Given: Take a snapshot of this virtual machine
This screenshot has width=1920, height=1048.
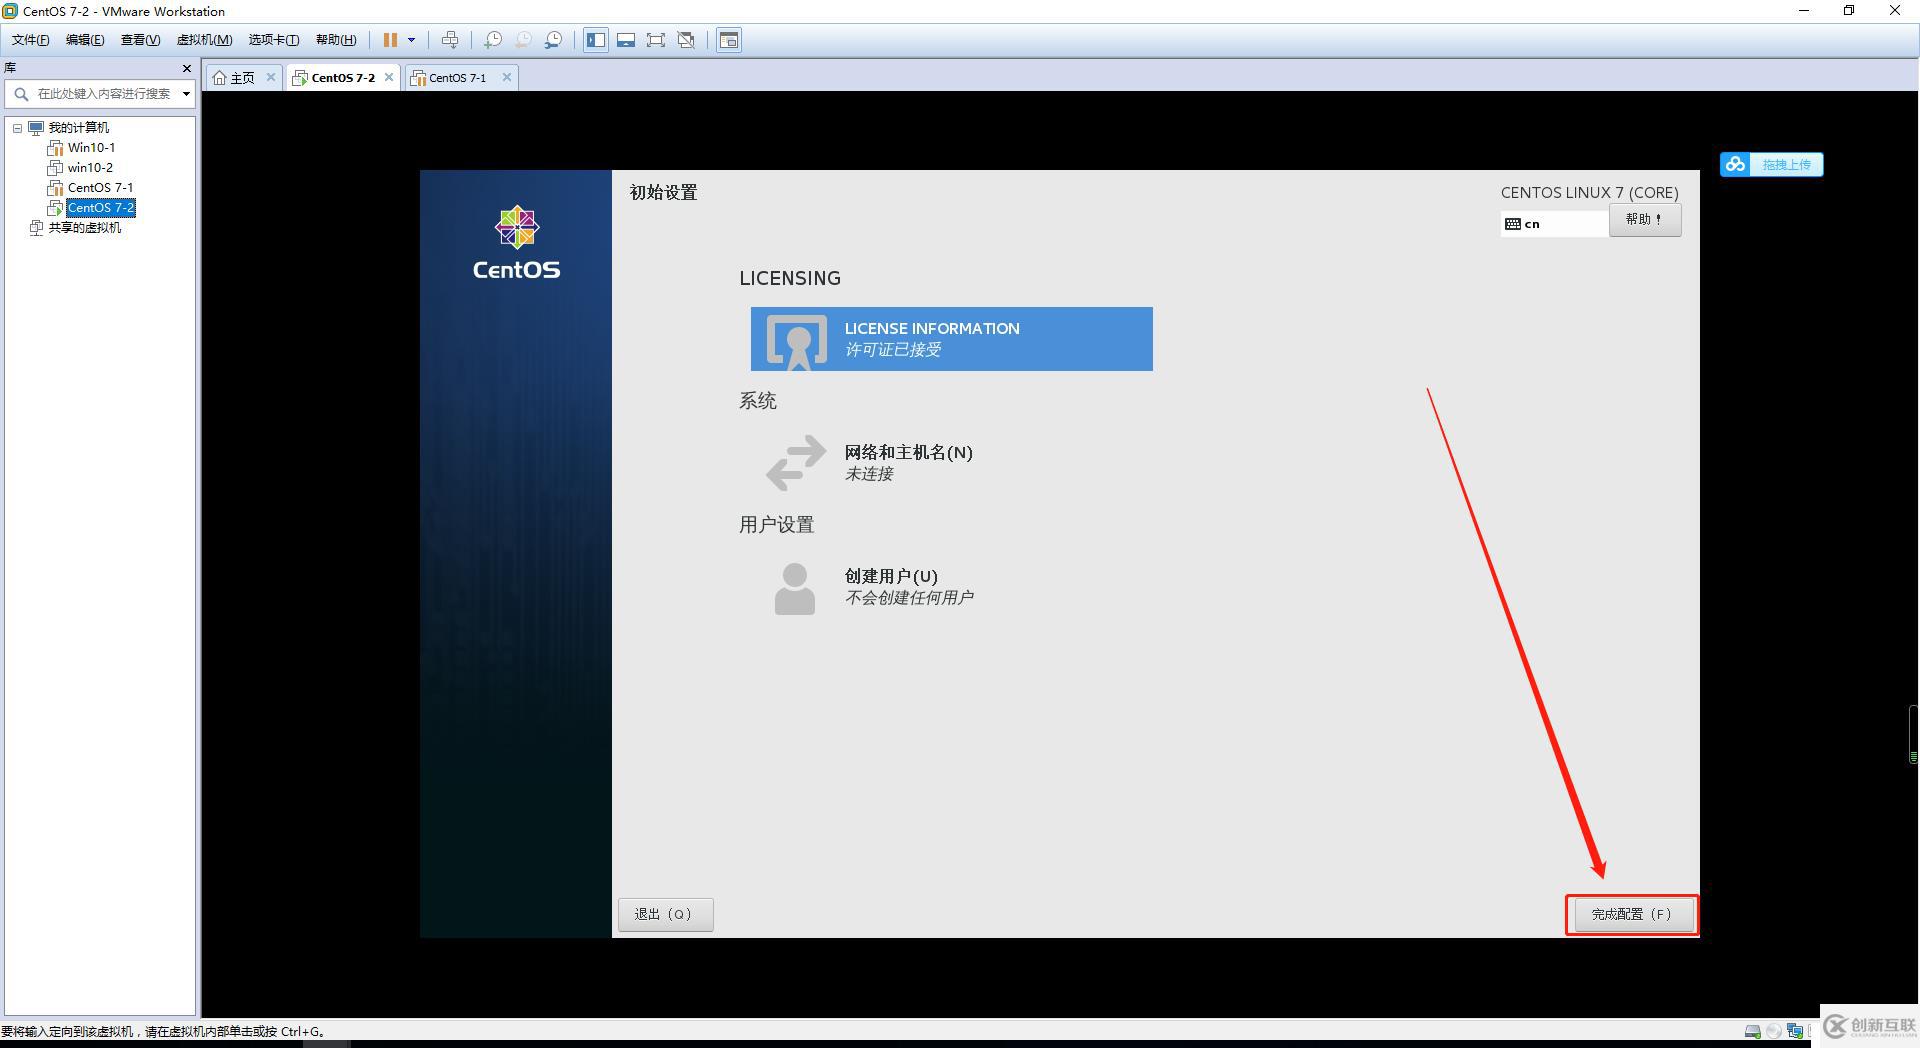Looking at the screenshot, I should pos(493,40).
